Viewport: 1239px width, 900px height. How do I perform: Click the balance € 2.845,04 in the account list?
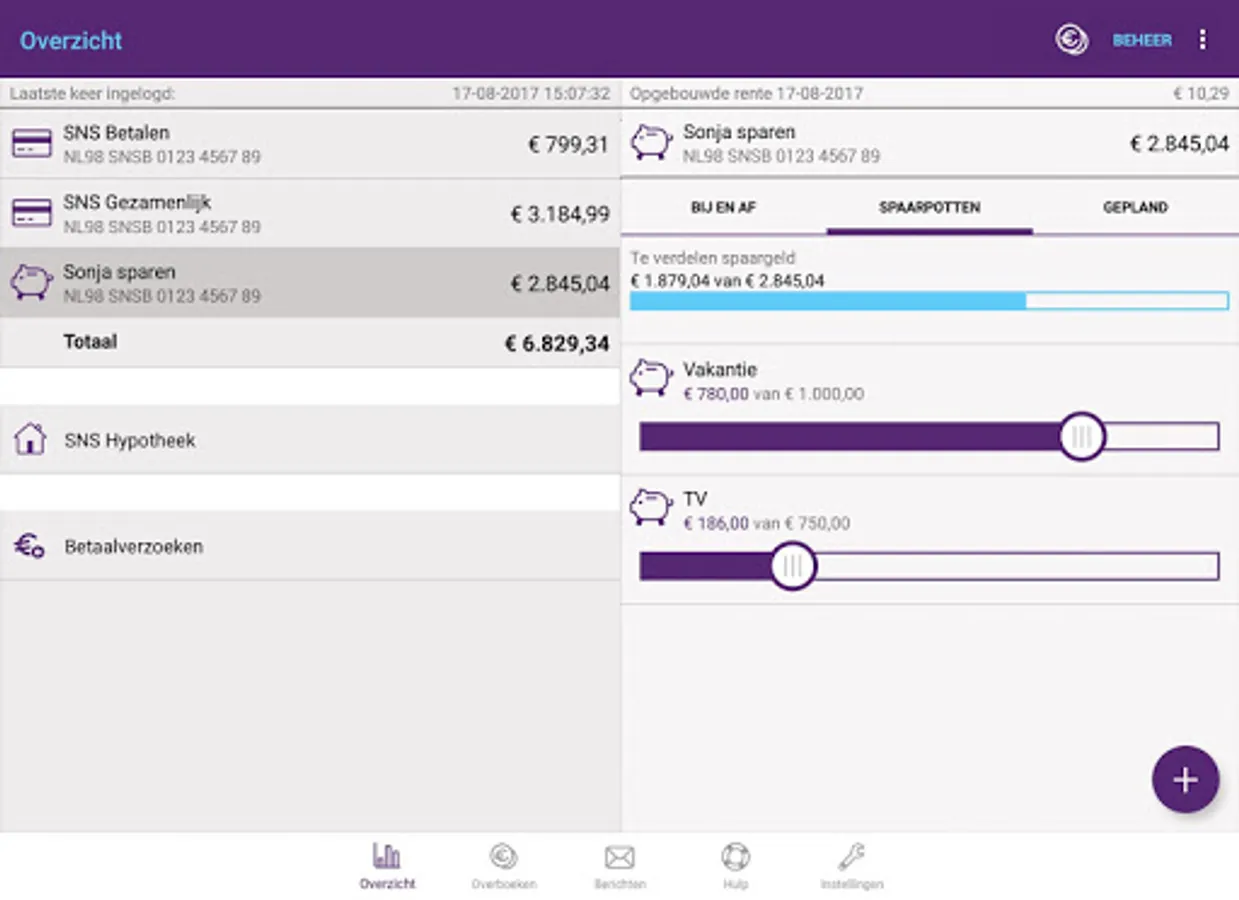click(x=560, y=284)
